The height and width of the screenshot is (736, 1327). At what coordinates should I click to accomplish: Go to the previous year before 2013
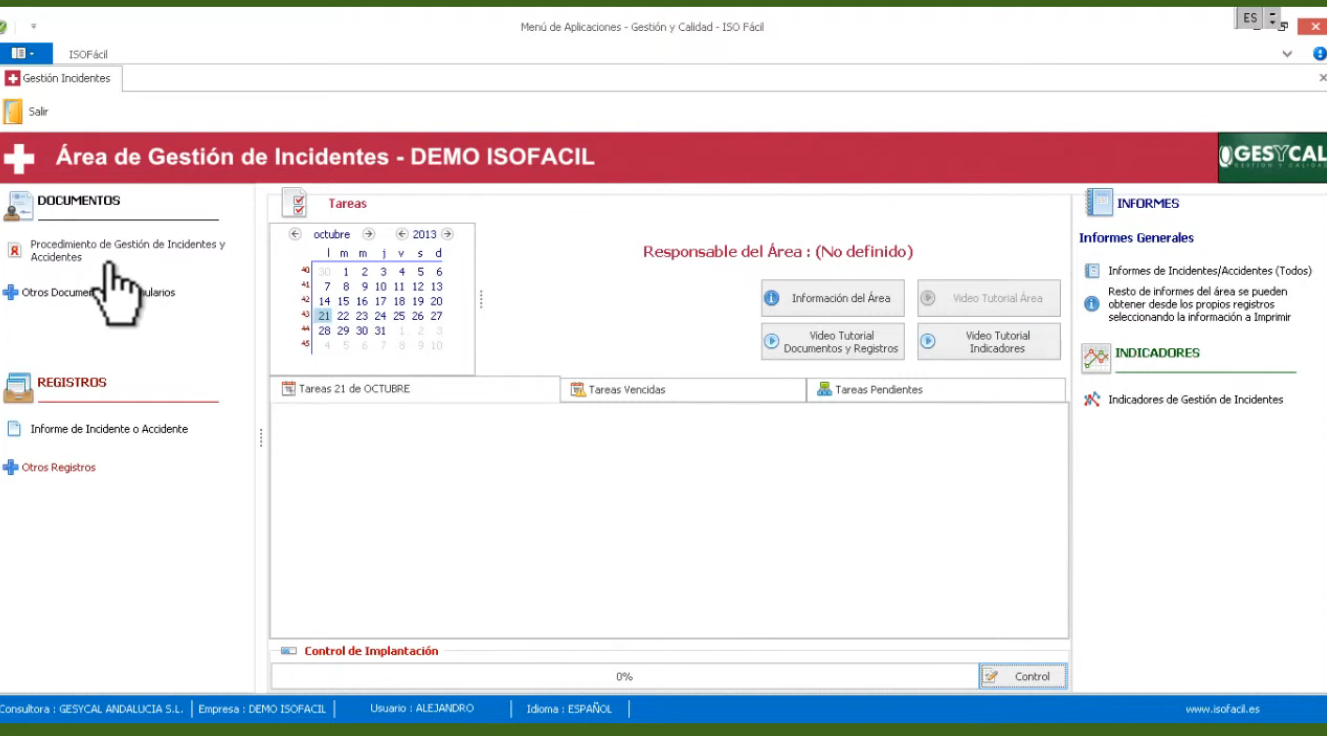tap(402, 234)
